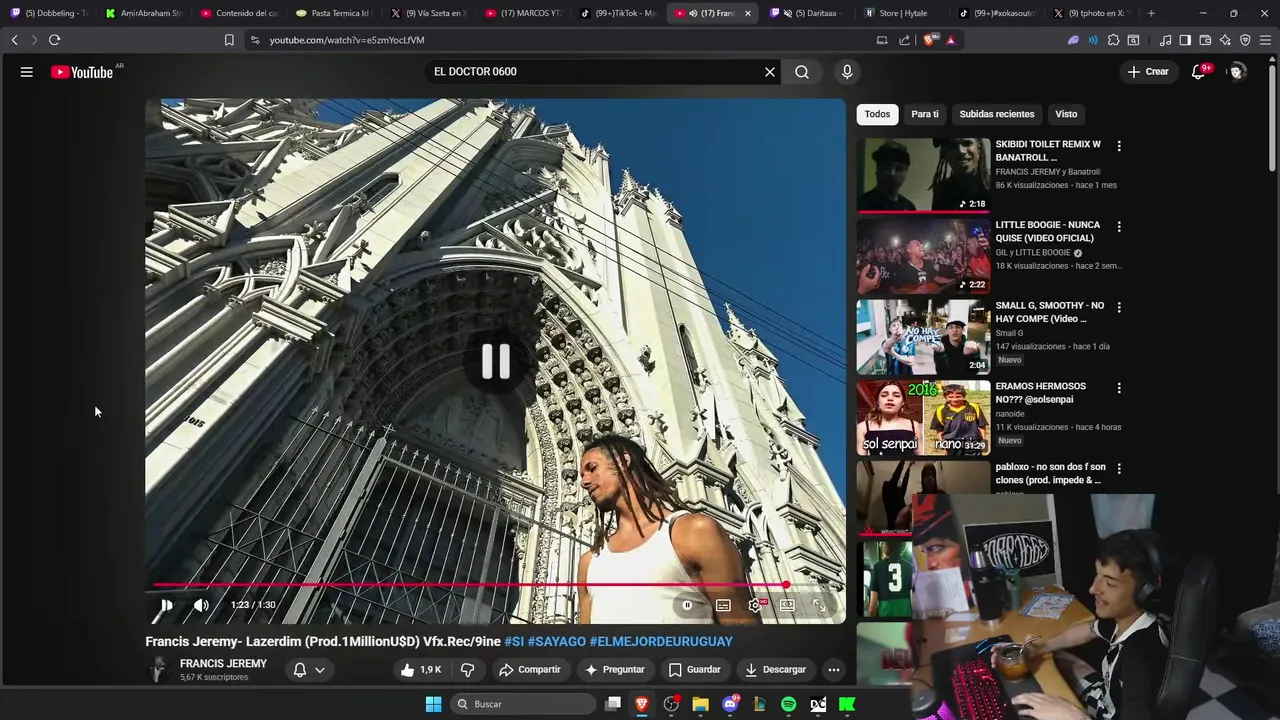Share the video via Compartir
The image size is (1280, 720).
tap(530, 670)
